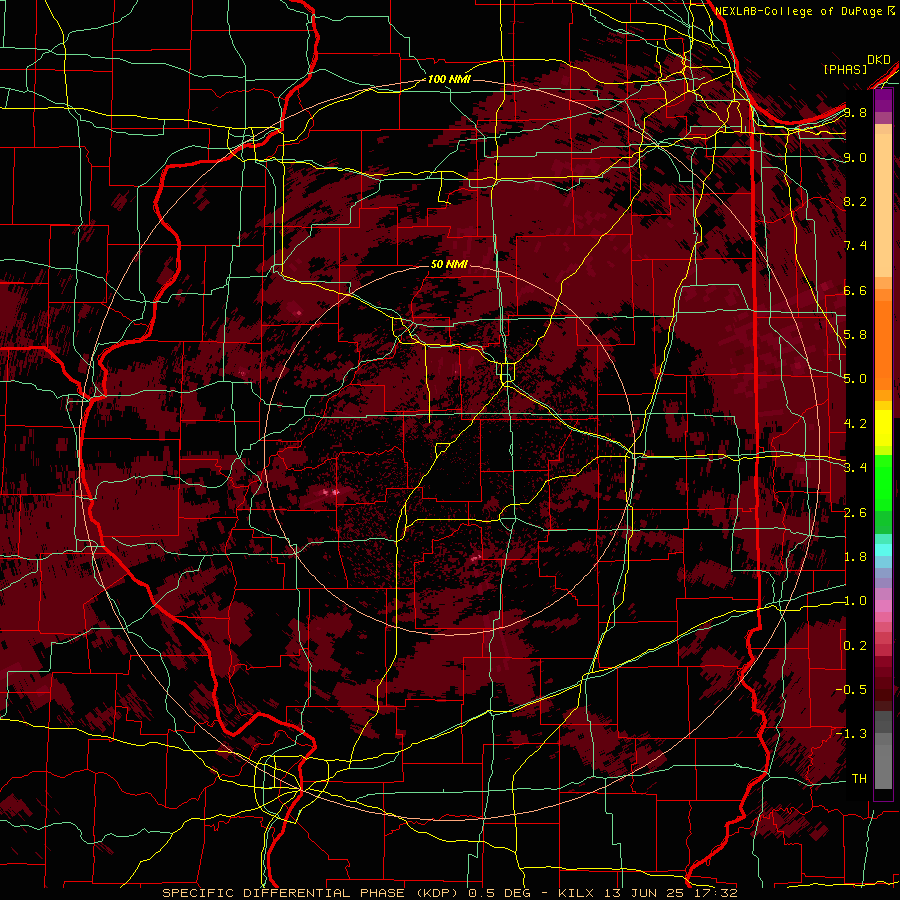Click the 1.0 value on the color scale
The image size is (900, 900).
coord(855,601)
